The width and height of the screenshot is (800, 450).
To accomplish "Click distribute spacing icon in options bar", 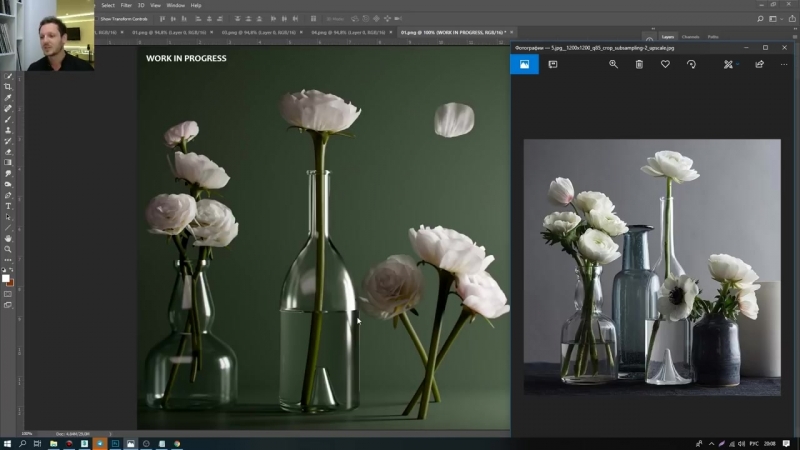I will 313,19.
